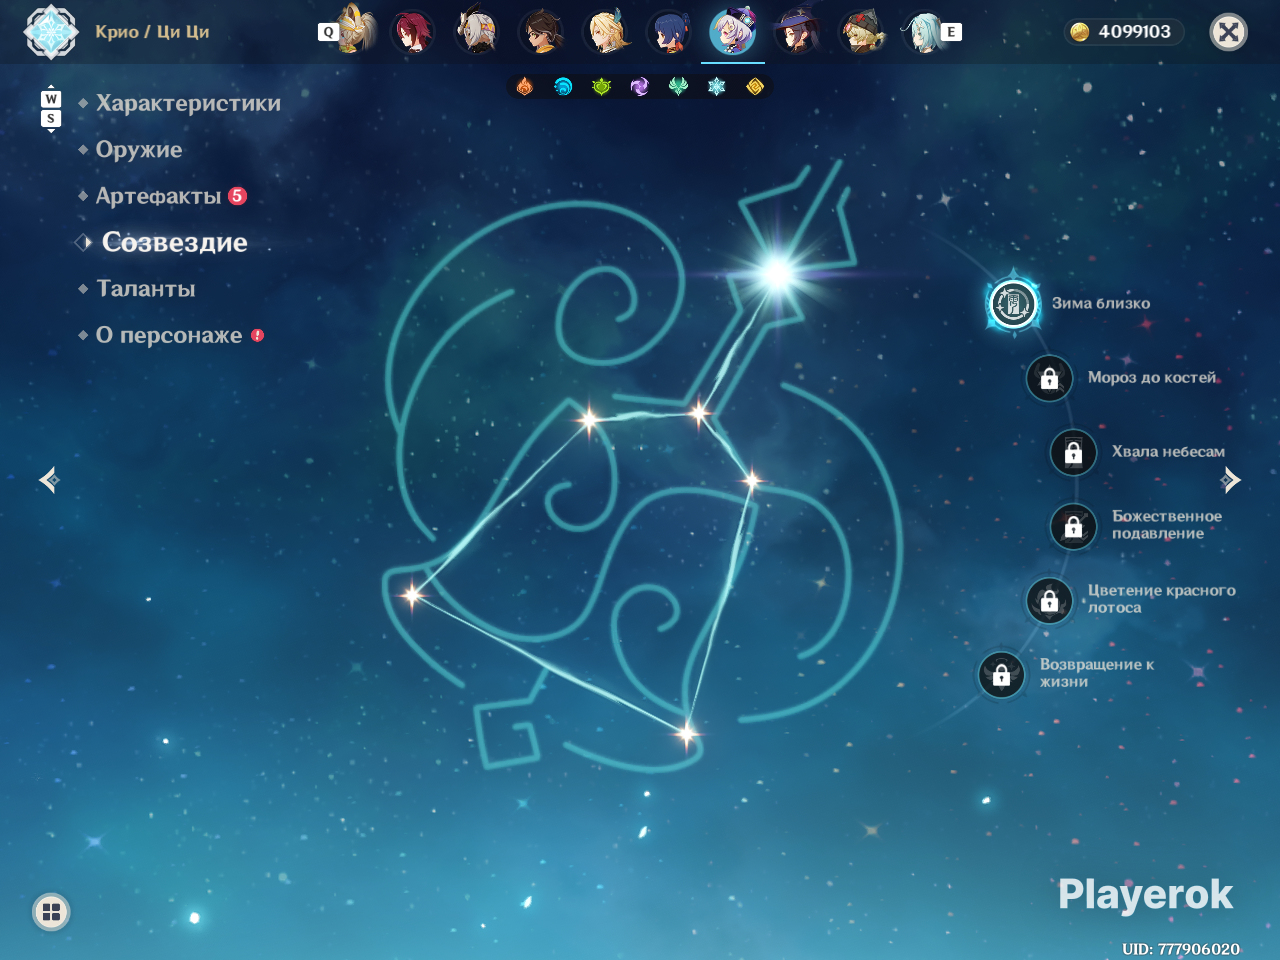Click the W key hint above the menu
The image size is (1280, 960).
(51, 99)
